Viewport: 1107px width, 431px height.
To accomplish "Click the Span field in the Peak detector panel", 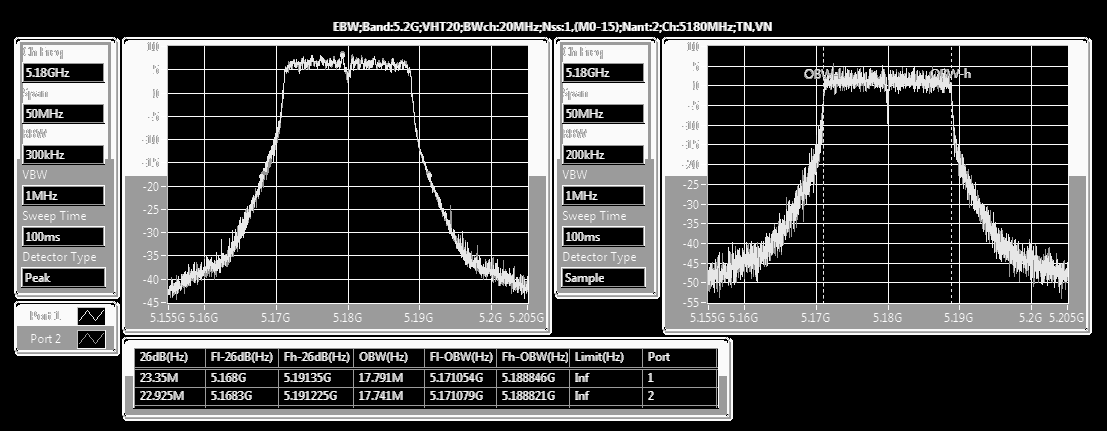I will tap(63, 114).
